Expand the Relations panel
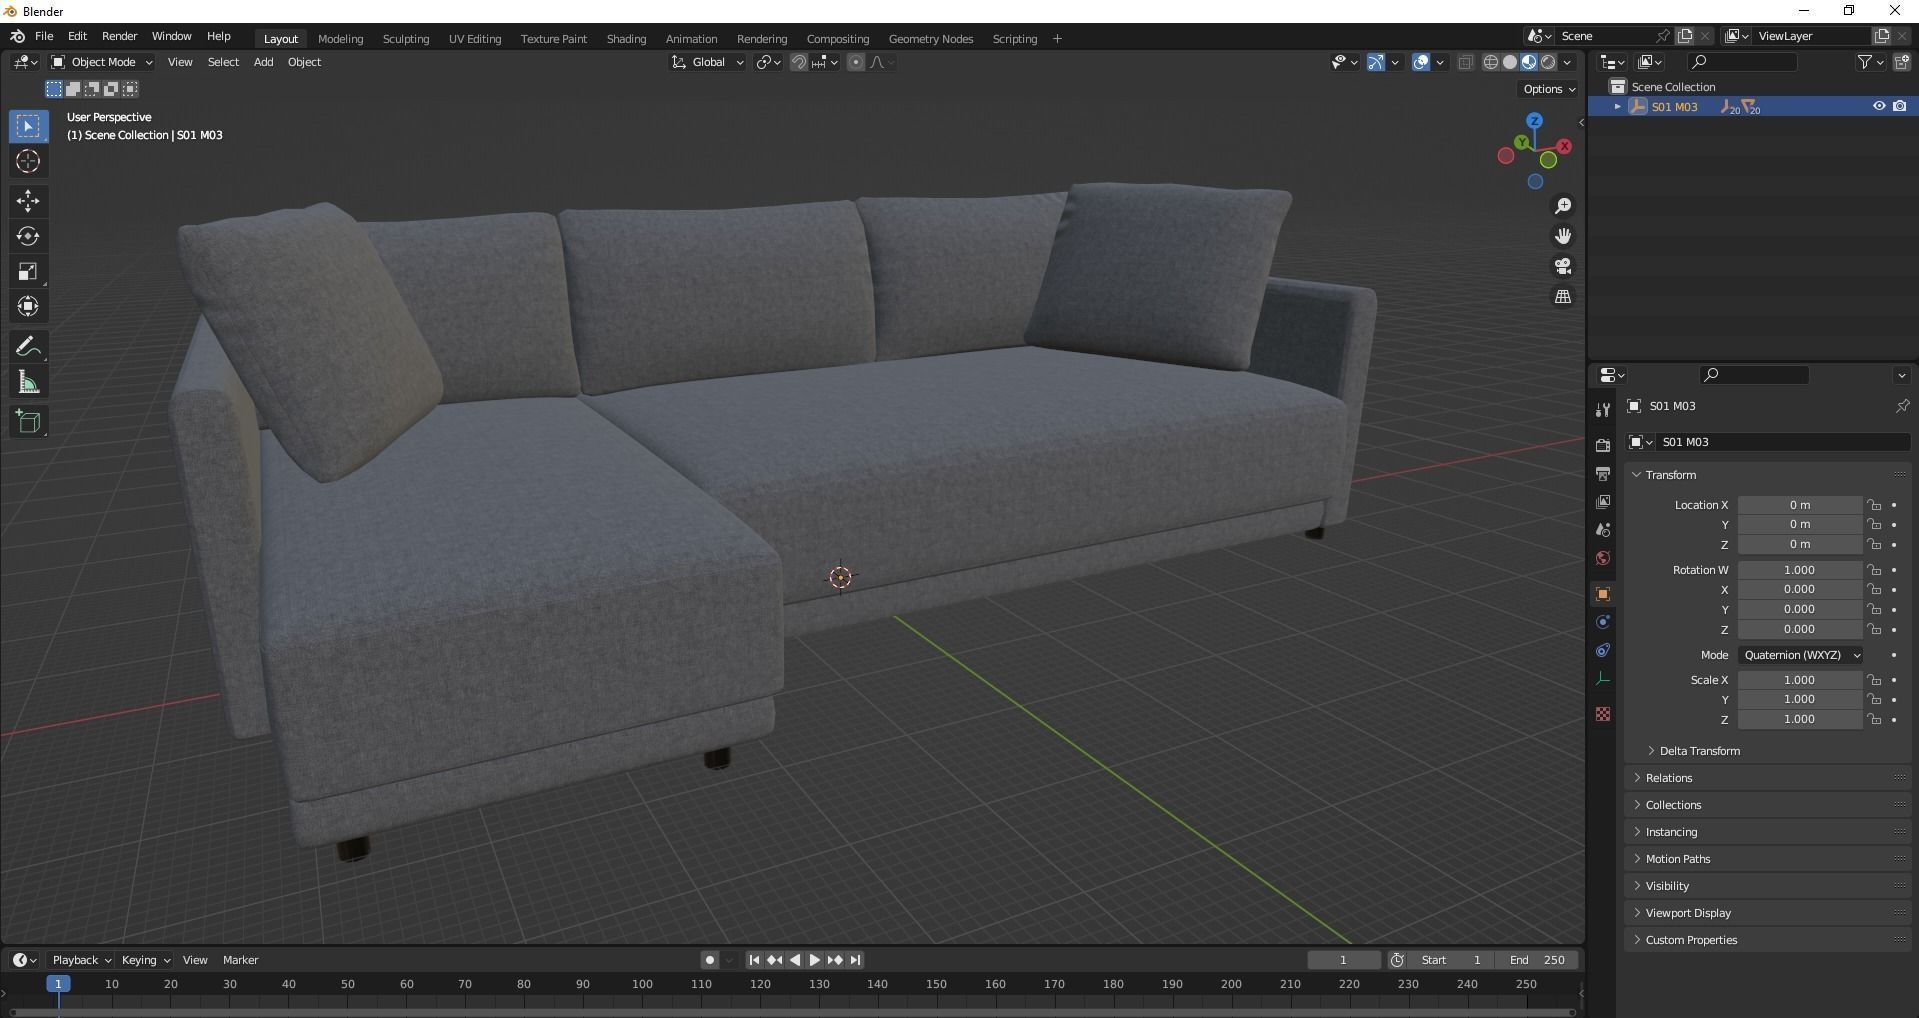 [x=1668, y=778]
